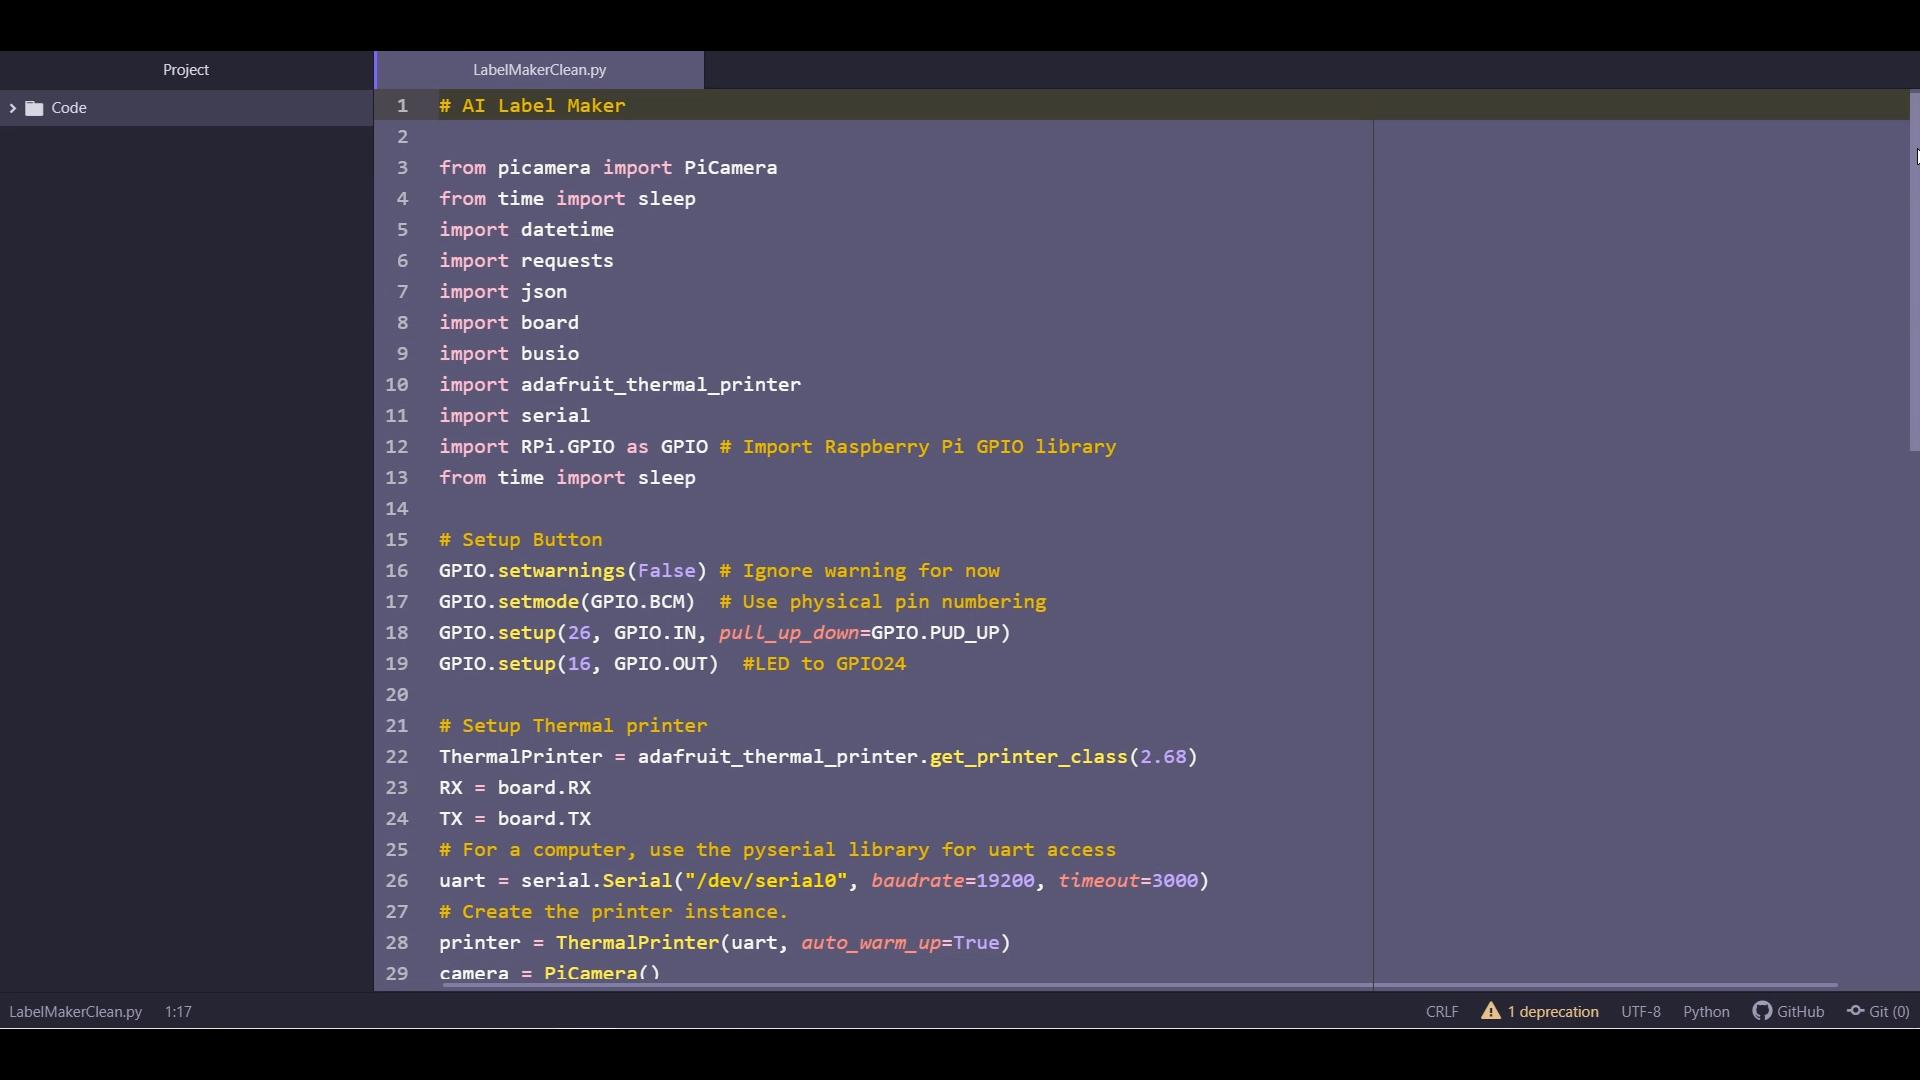
Task: Open the Python grammar selector
Action: 1706,1012
